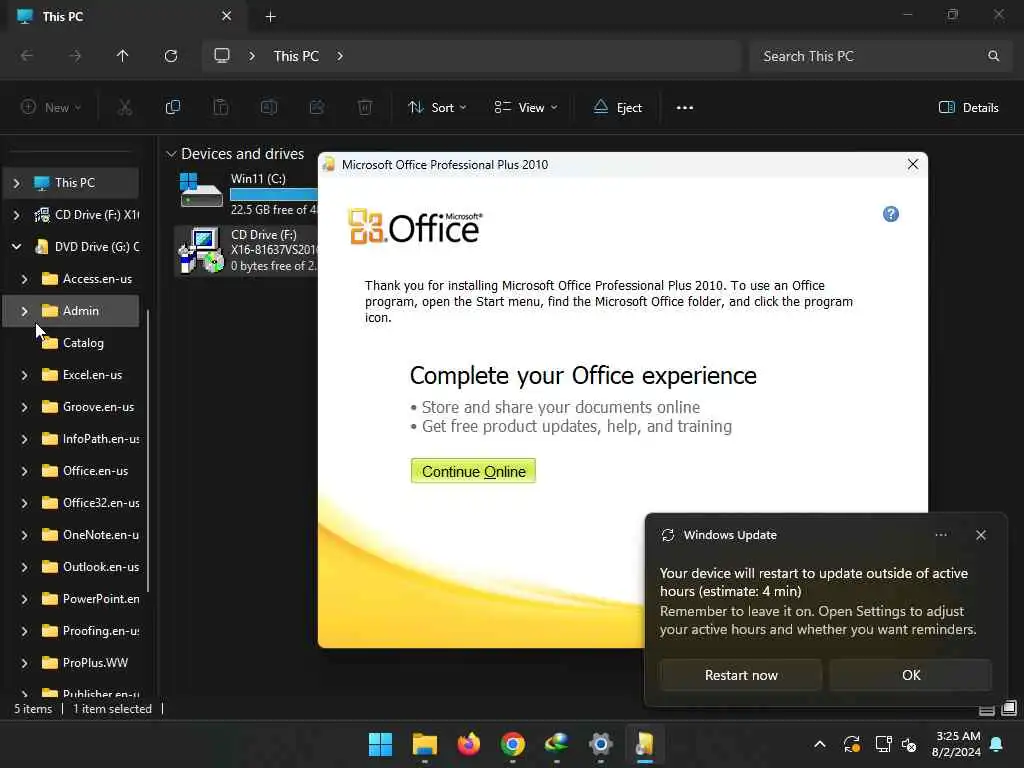Select Office32.en-us folder

(x=90, y=503)
